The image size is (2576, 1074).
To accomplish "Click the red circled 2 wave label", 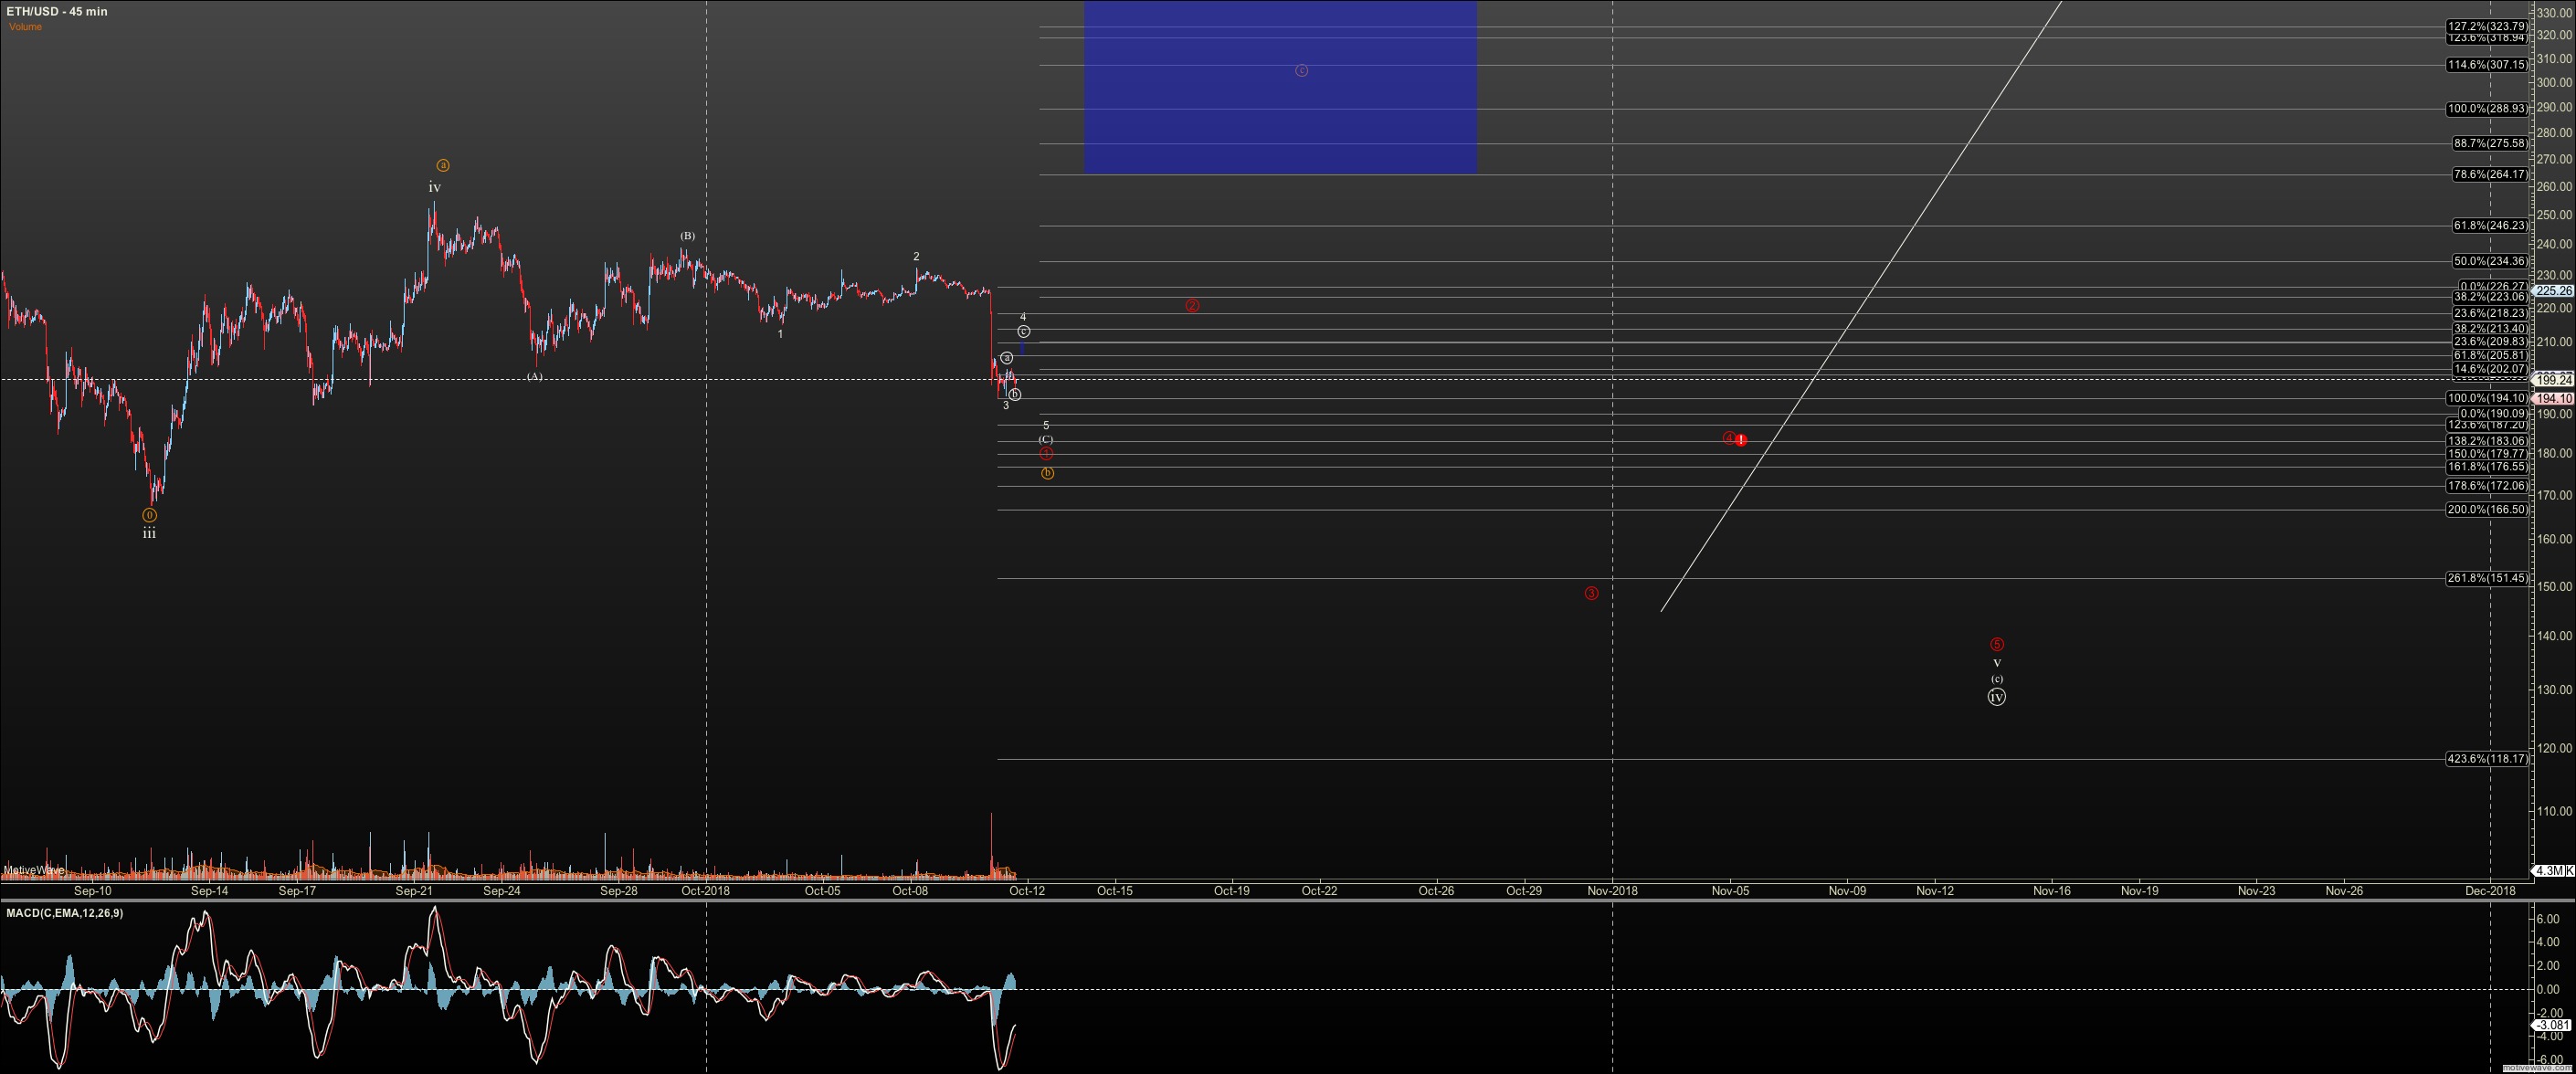I will (1192, 305).
